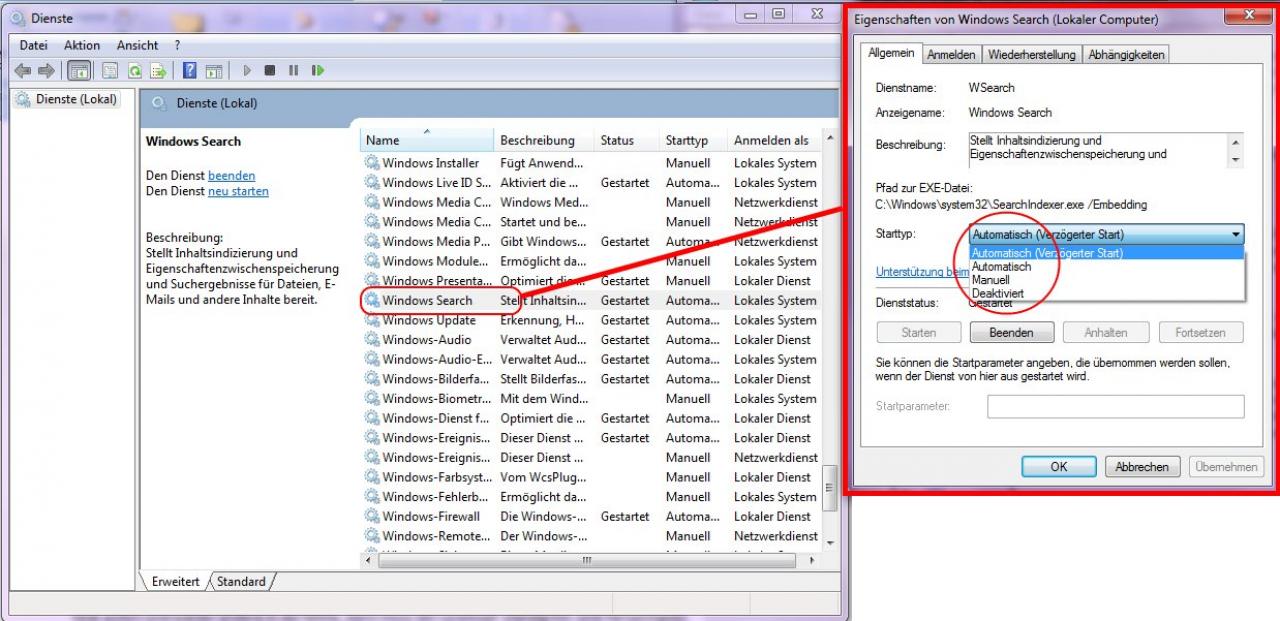Open the Aktion menu

coord(82,45)
